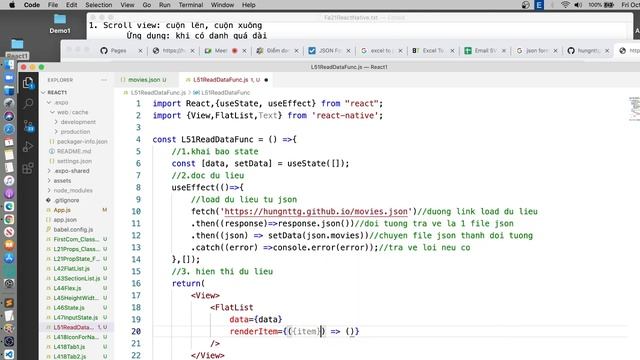Image resolution: width=640 pixels, height=360 pixels.
Task: Expand the node_modules folder
Action: (49, 191)
